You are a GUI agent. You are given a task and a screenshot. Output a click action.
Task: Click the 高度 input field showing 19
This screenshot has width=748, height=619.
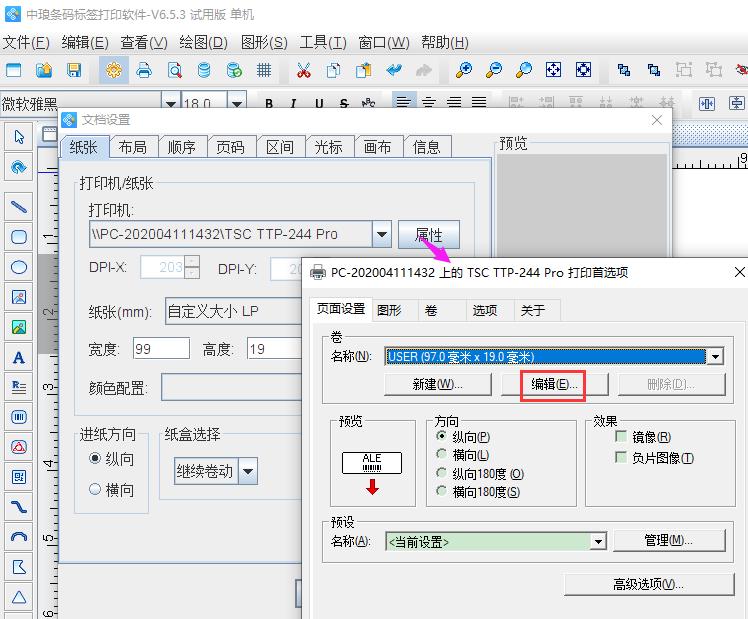click(274, 349)
